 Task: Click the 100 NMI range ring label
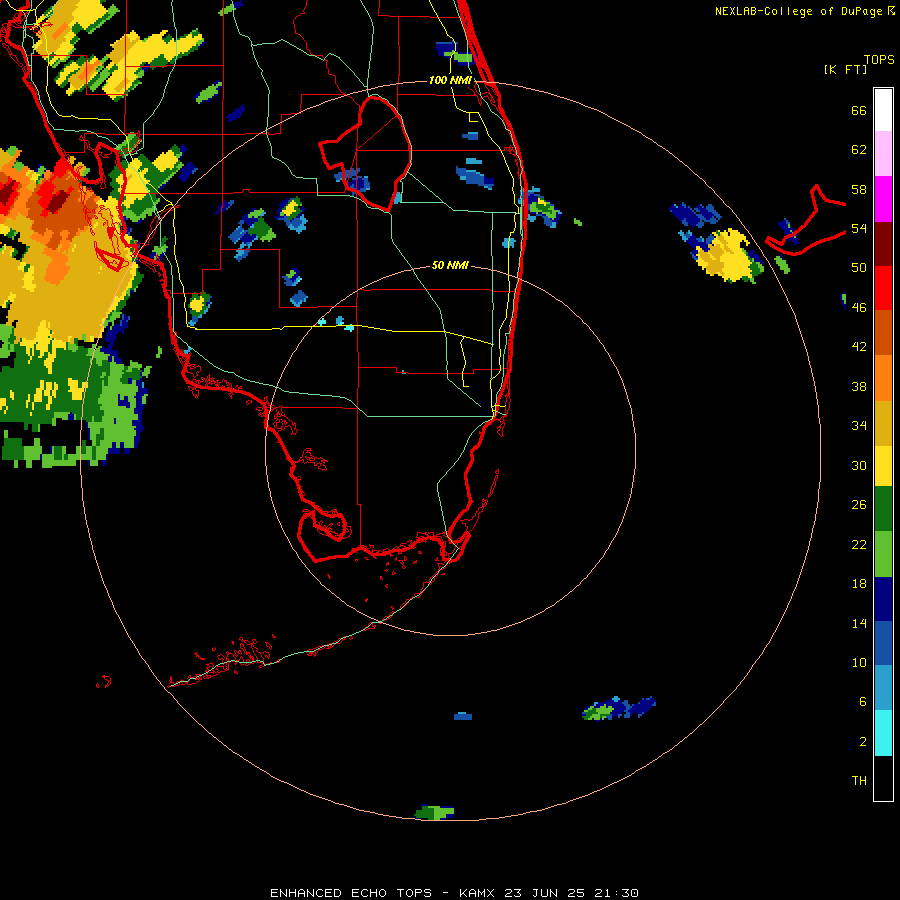point(450,80)
